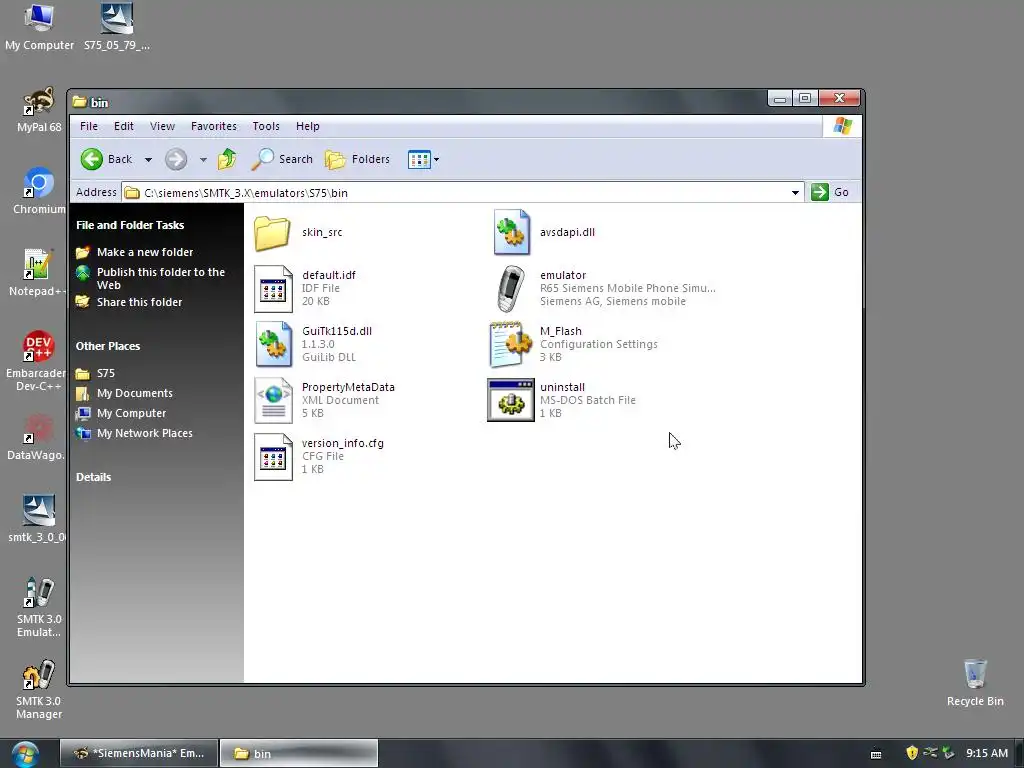
Task: Go to S75 in Other Places
Action: click(x=106, y=373)
